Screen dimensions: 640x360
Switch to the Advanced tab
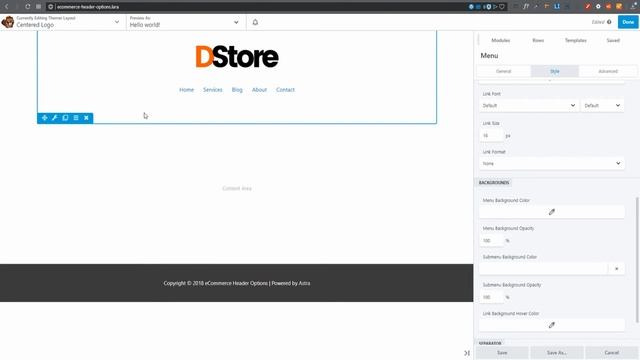pyautogui.click(x=608, y=71)
